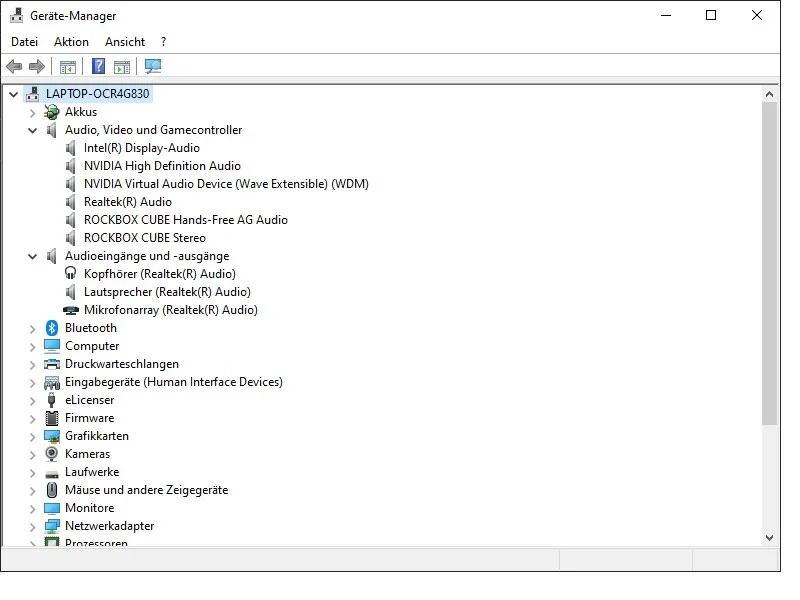This screenshot has width=800, height=600.
Task: Click the Grafikkarten display adapter icon
Action: pyautogui.click(x=52, y=436)
